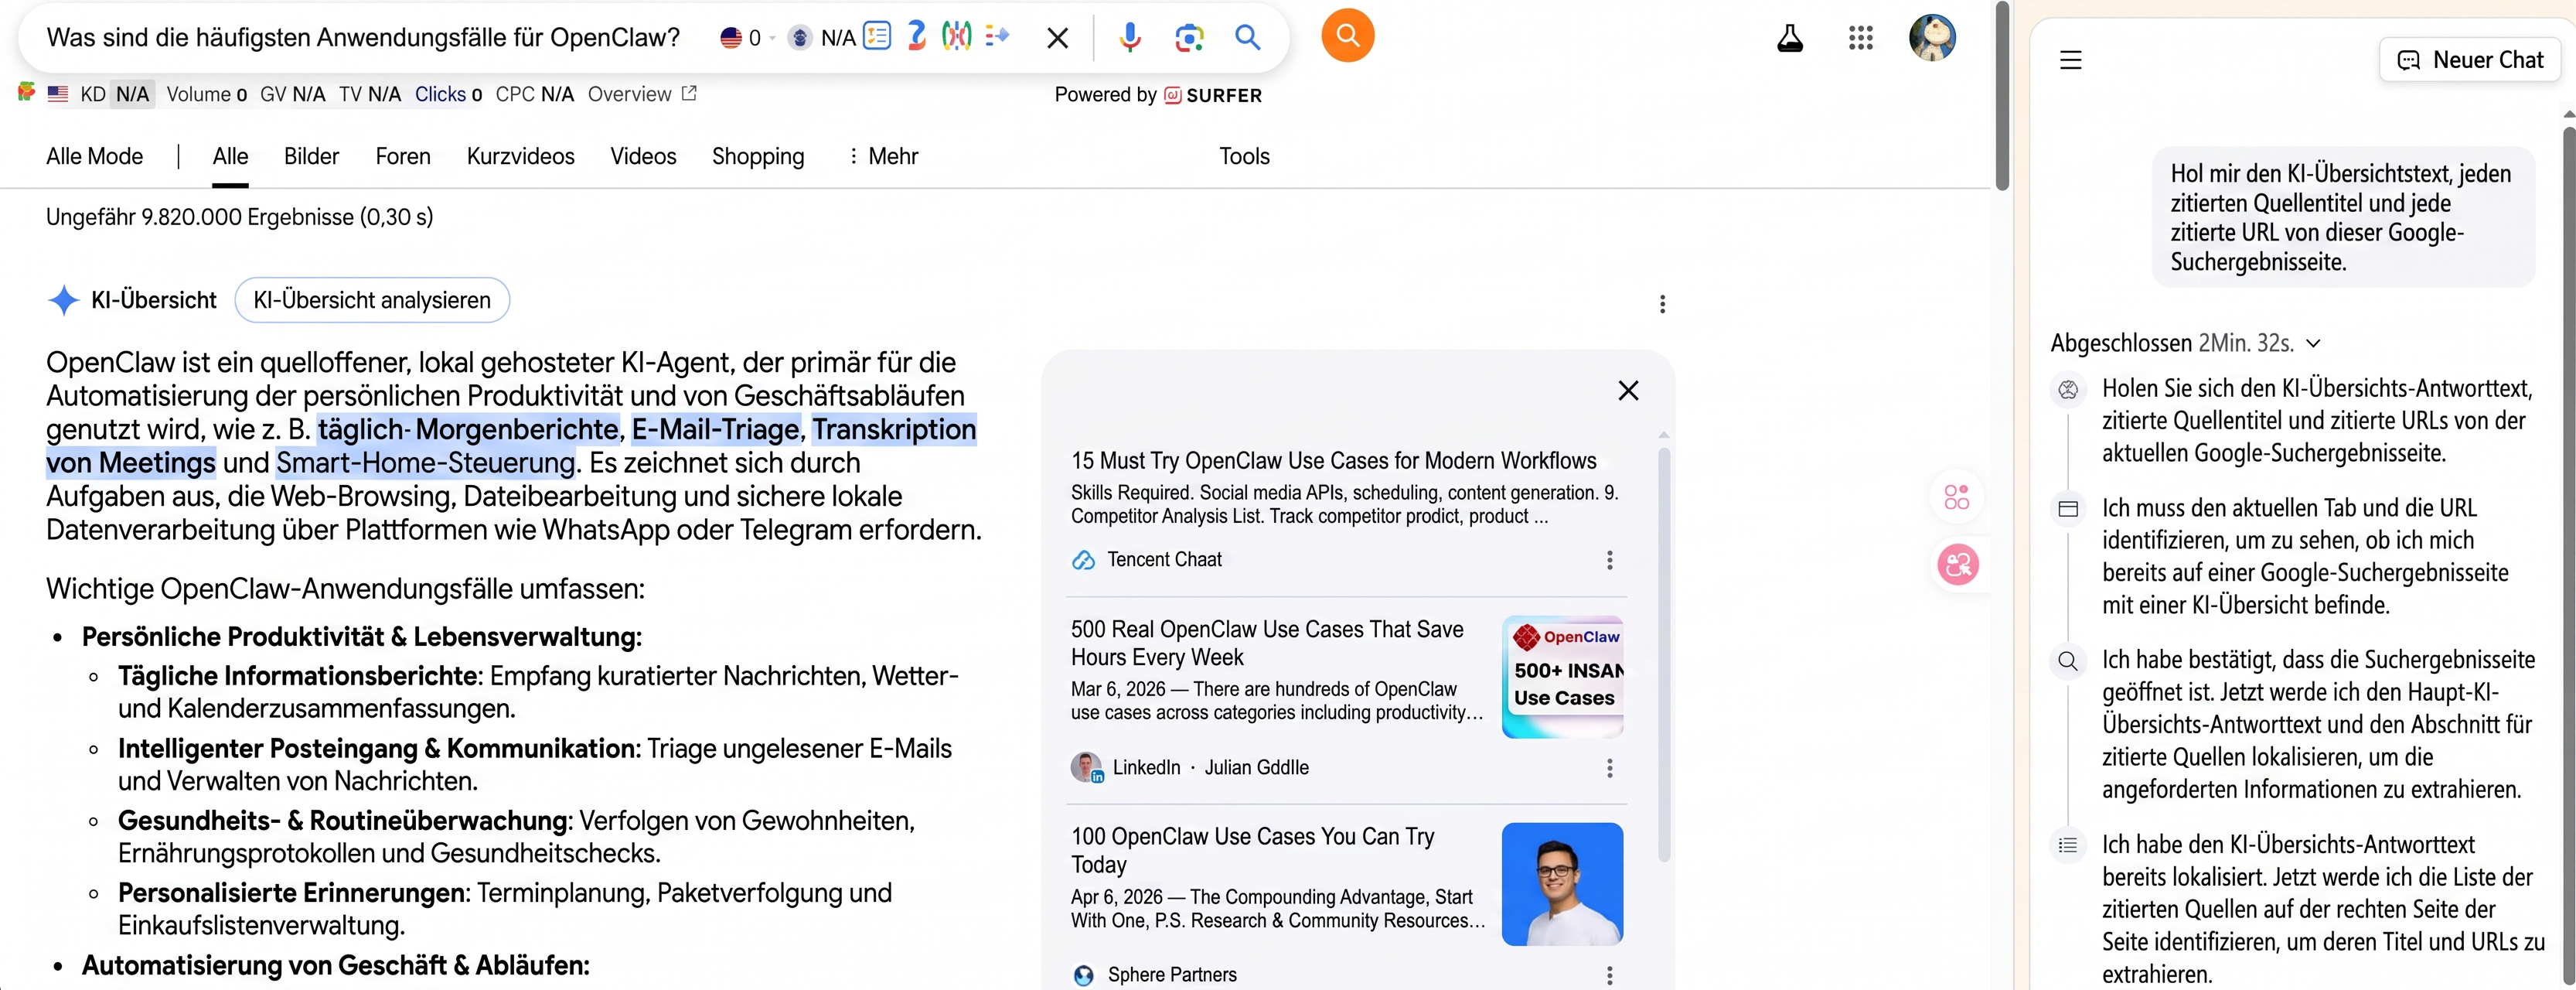This screenshot has height=990, width=2576.
Task: Click the list-with-arrow extension icon
Action: click(998, 37)
